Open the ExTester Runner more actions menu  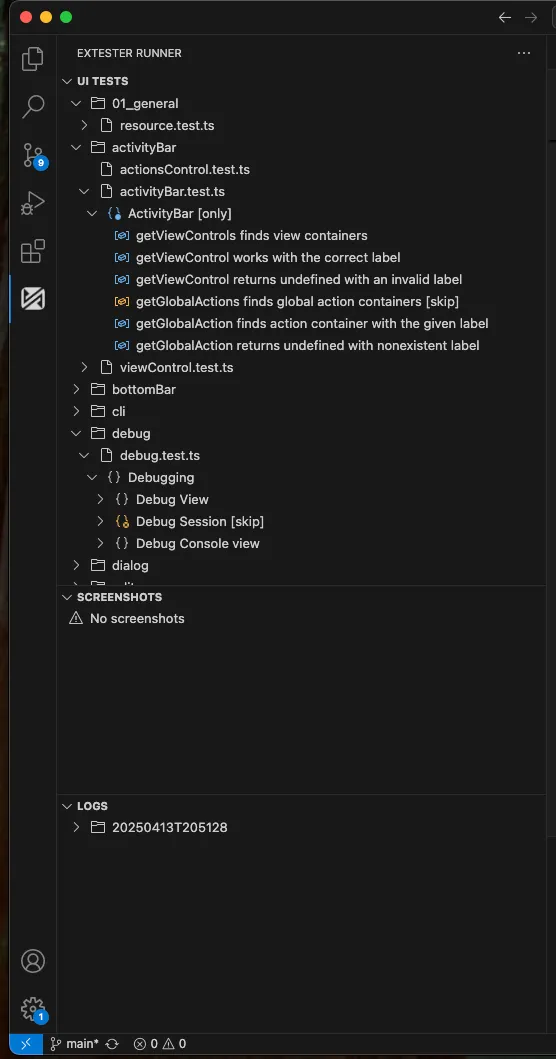[524, 53]
